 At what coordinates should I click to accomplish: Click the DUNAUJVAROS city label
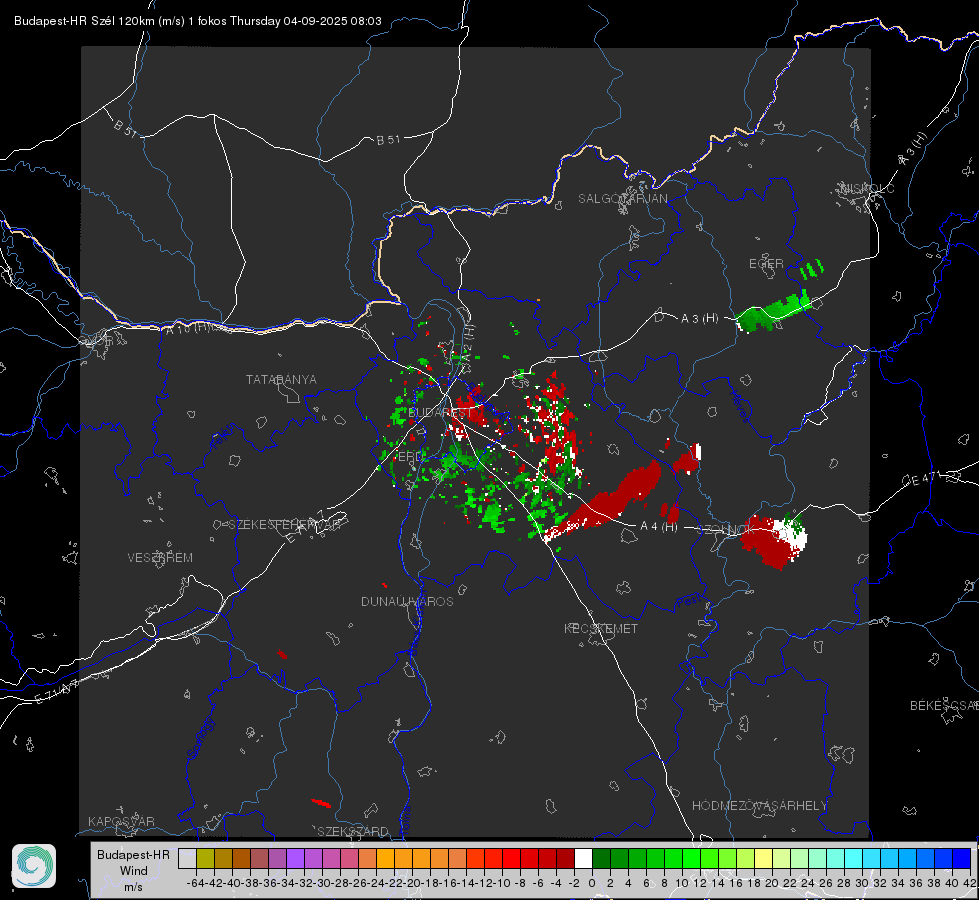(x=407, y=601)
